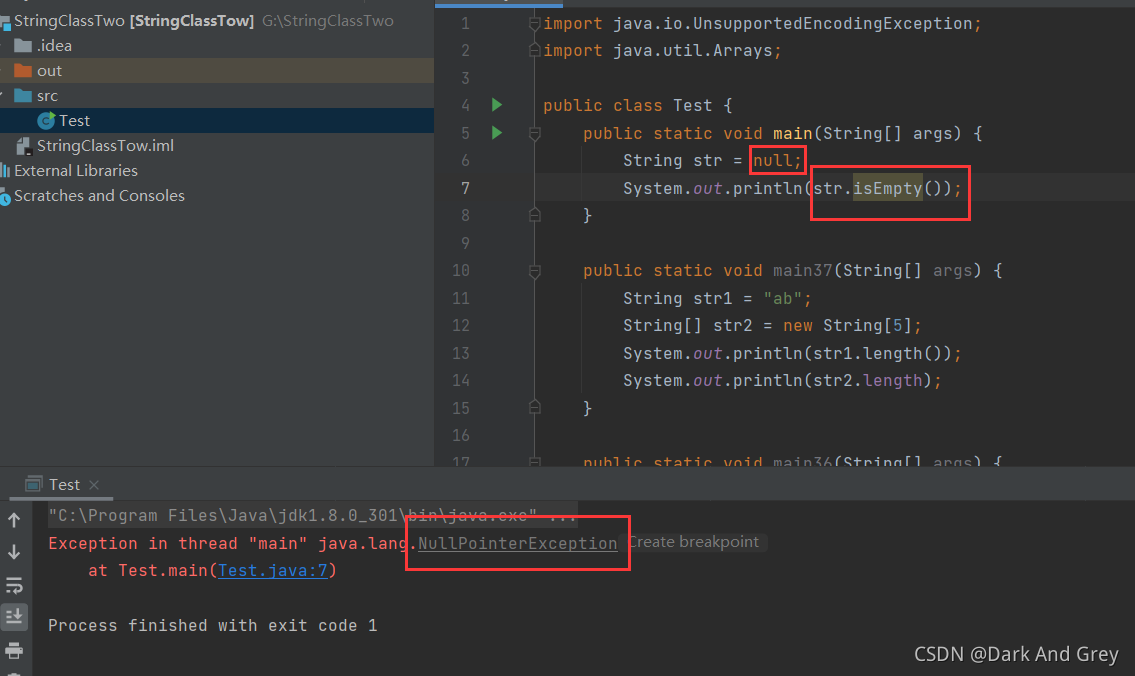Click the up stack trace arrow
The width and height of the screenshot is (1135, 676).
click(x=14, y=520)
